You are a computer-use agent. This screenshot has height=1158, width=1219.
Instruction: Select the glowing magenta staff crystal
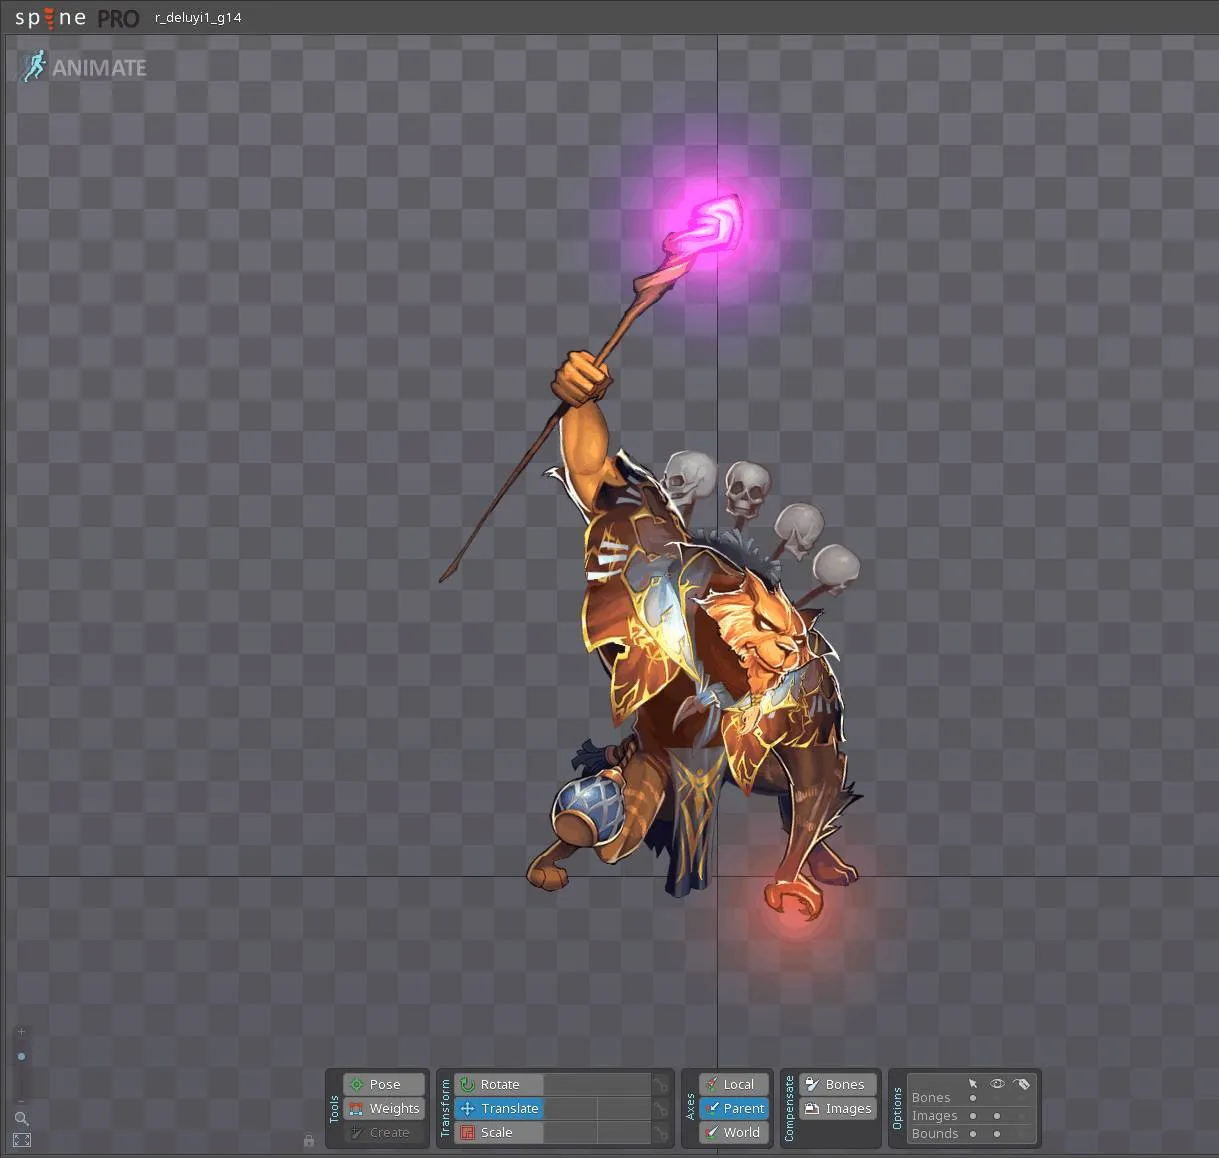click(712, 223)
